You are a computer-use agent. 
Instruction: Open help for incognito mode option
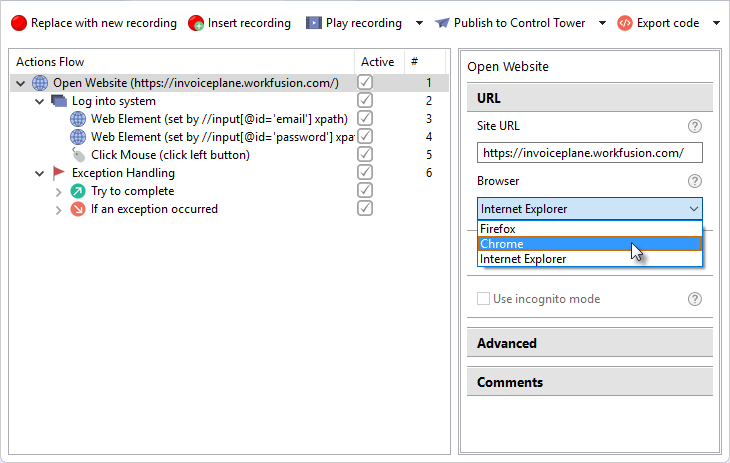695,299
